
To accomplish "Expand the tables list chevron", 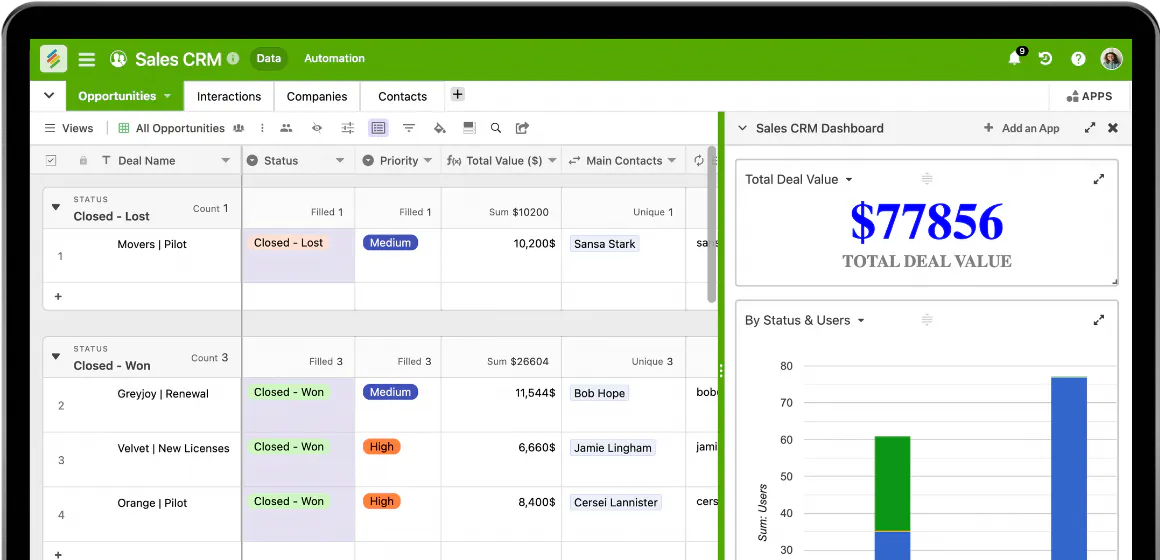I will coord(49,95).
